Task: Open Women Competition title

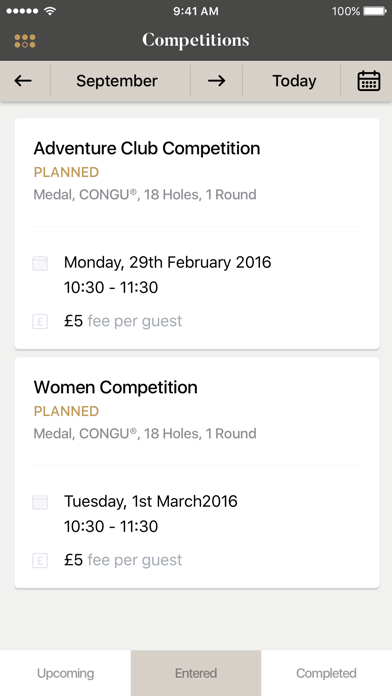Action: click(x=115, y=388)
